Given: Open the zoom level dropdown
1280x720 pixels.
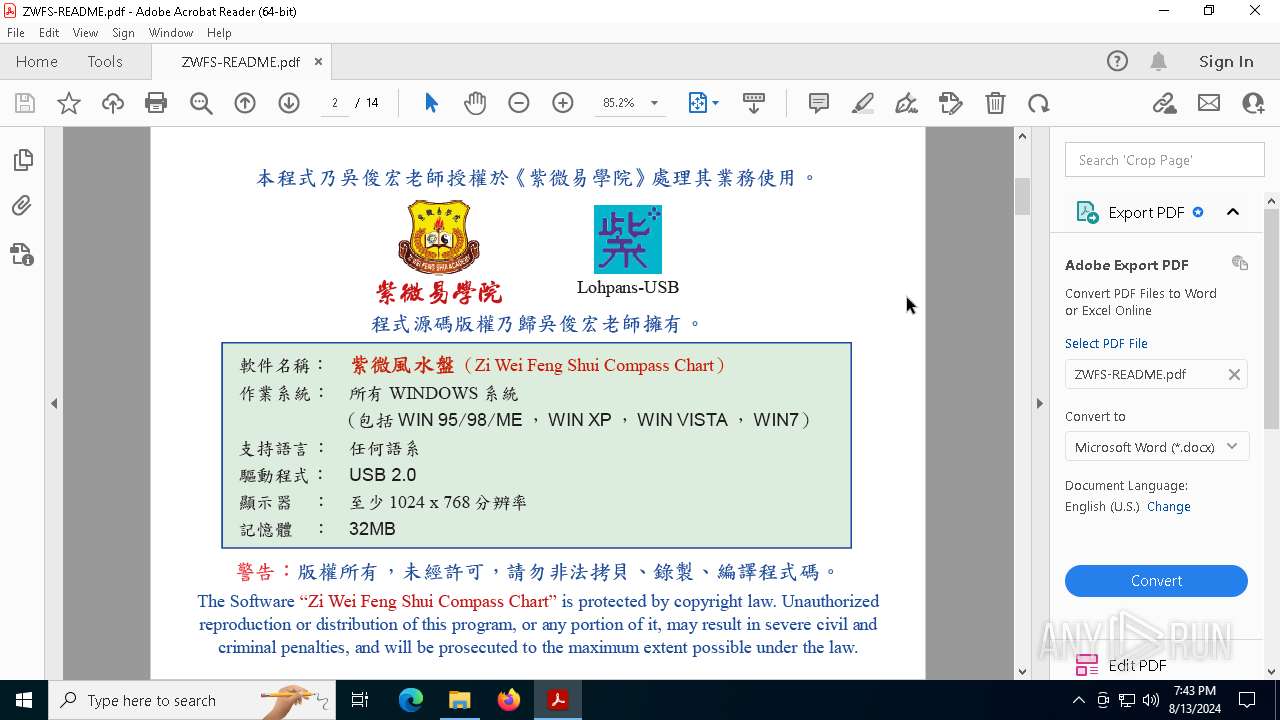Looking at the screenshot, I should pyautogui.click(x=654, y=103).
